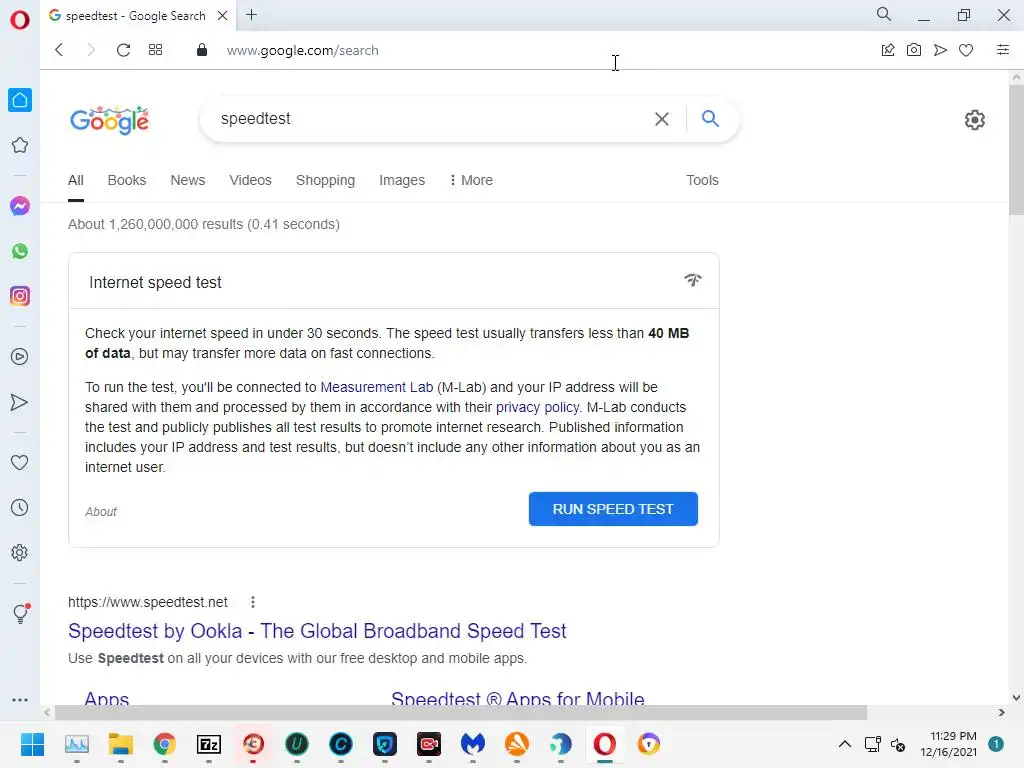Open History clock in sidebar

[20, 507]
